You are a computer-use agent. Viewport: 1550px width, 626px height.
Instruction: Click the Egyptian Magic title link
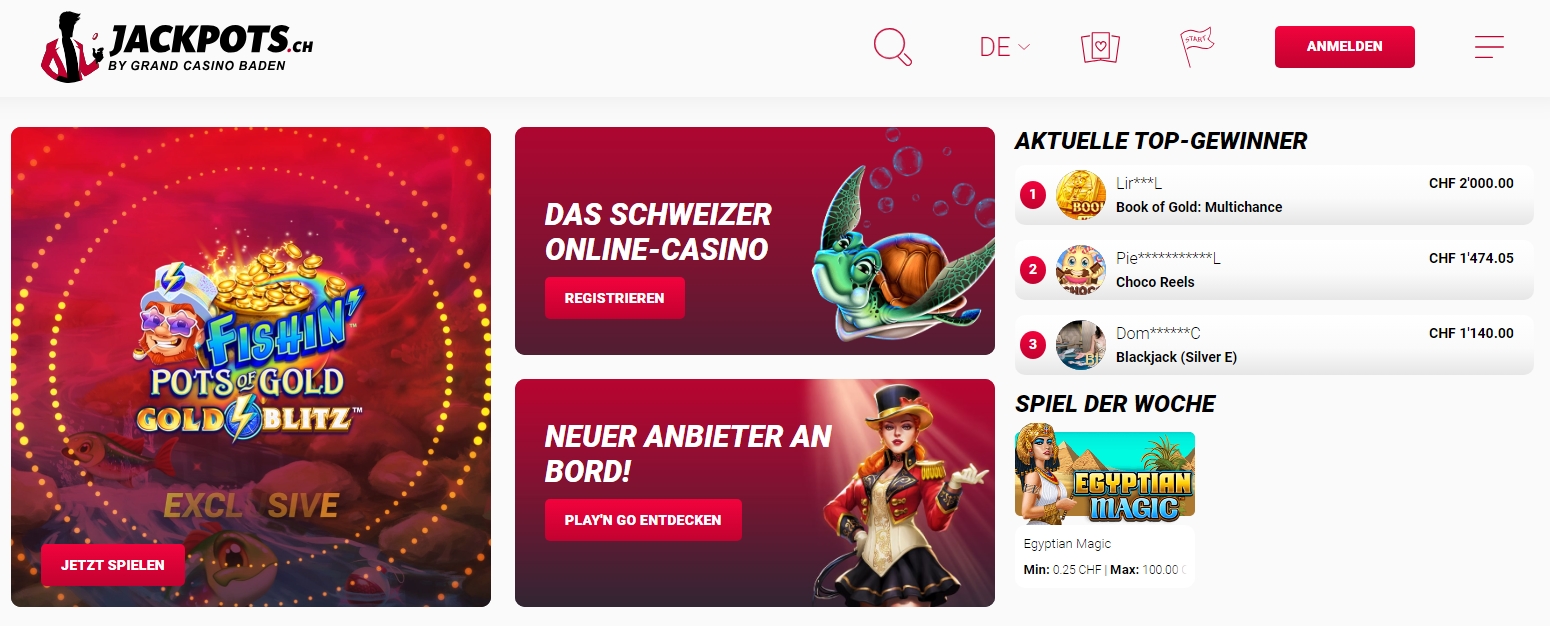(1067, 544)
